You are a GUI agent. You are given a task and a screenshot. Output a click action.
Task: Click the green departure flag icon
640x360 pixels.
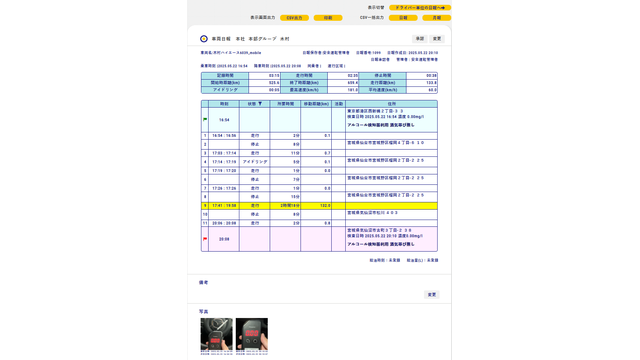(x=205, y=120)
